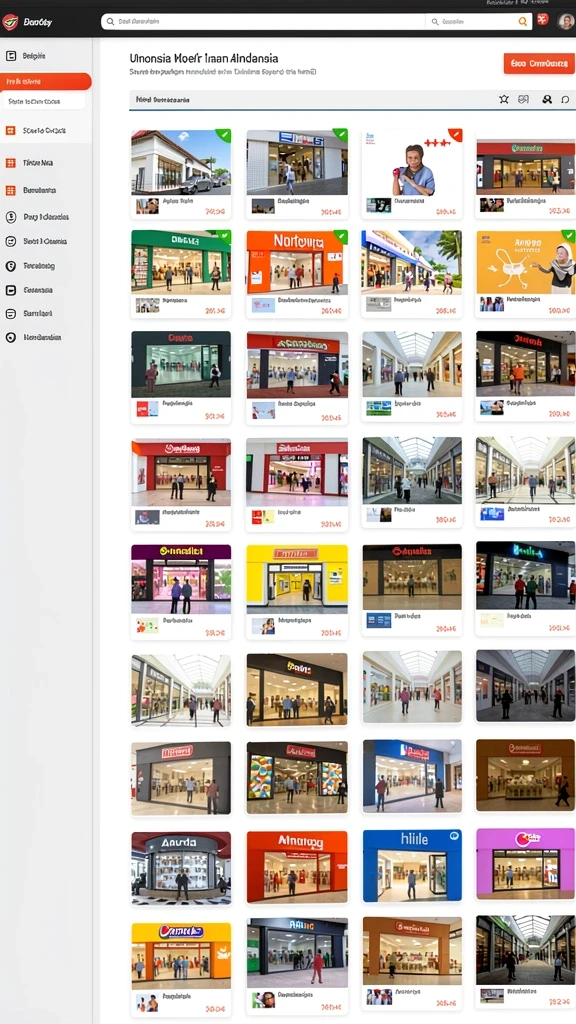Open the brown store interior listing
Screen dimensions: 576x1024
526,775
